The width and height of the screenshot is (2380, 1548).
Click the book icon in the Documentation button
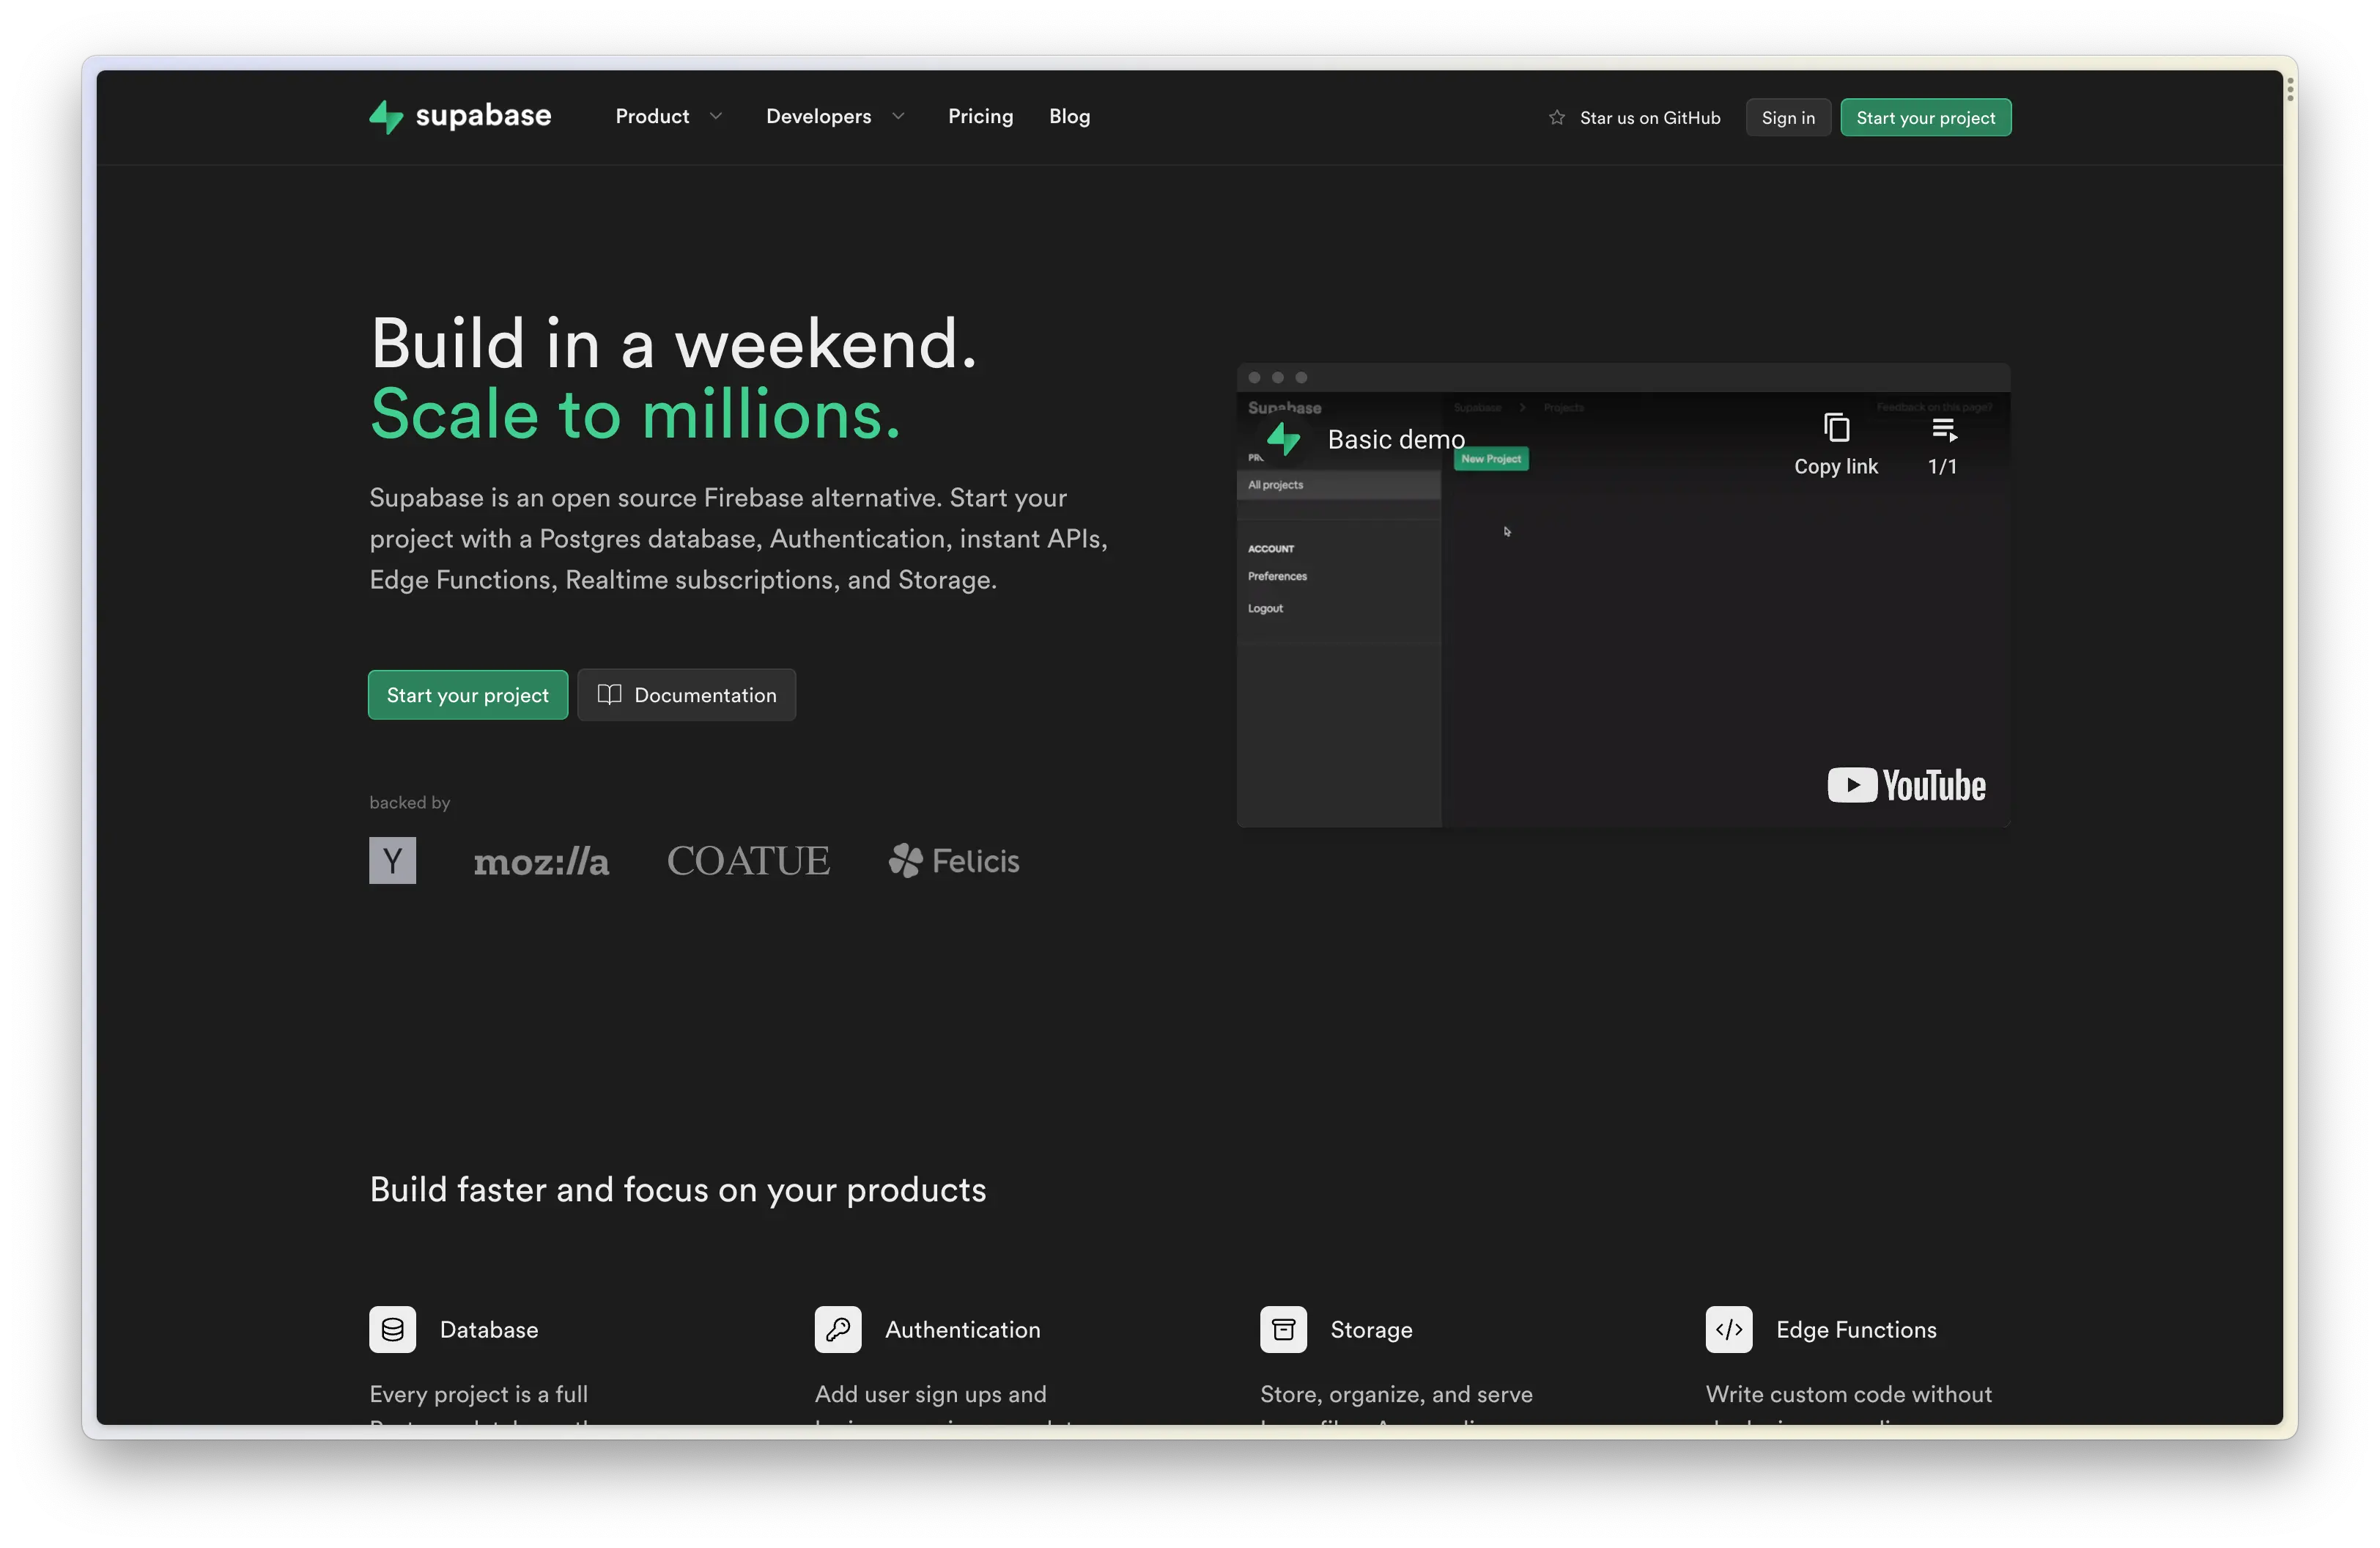click(609, 695)
